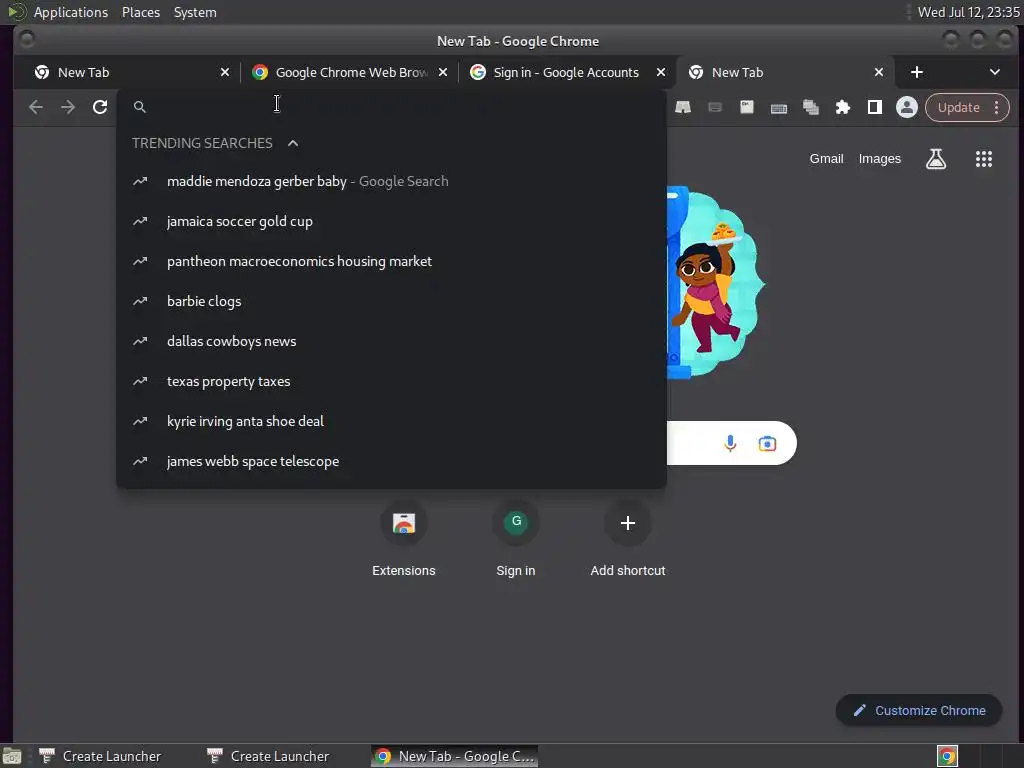This screenshot has height=768, width=1024.
Task: Go back using the back arrow
Action: point(36,107)
